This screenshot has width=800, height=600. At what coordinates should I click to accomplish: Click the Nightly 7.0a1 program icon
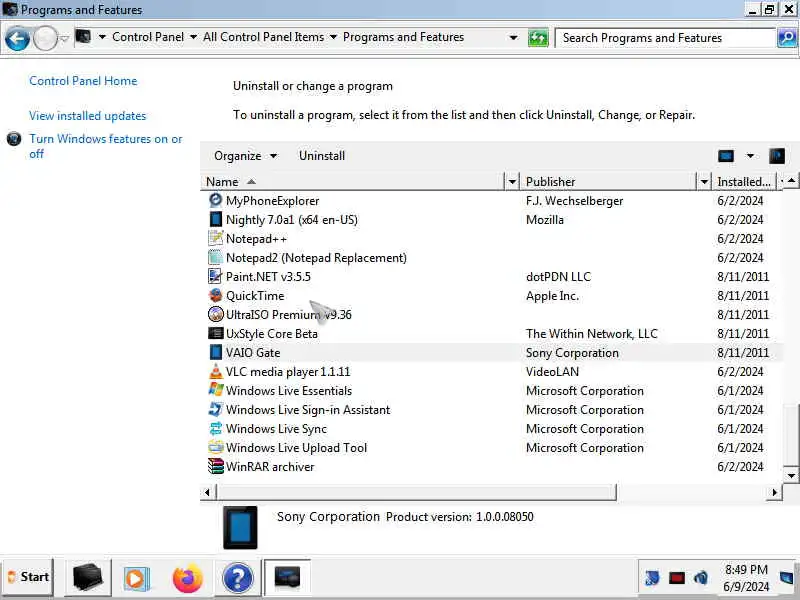[x=215, y=219]
